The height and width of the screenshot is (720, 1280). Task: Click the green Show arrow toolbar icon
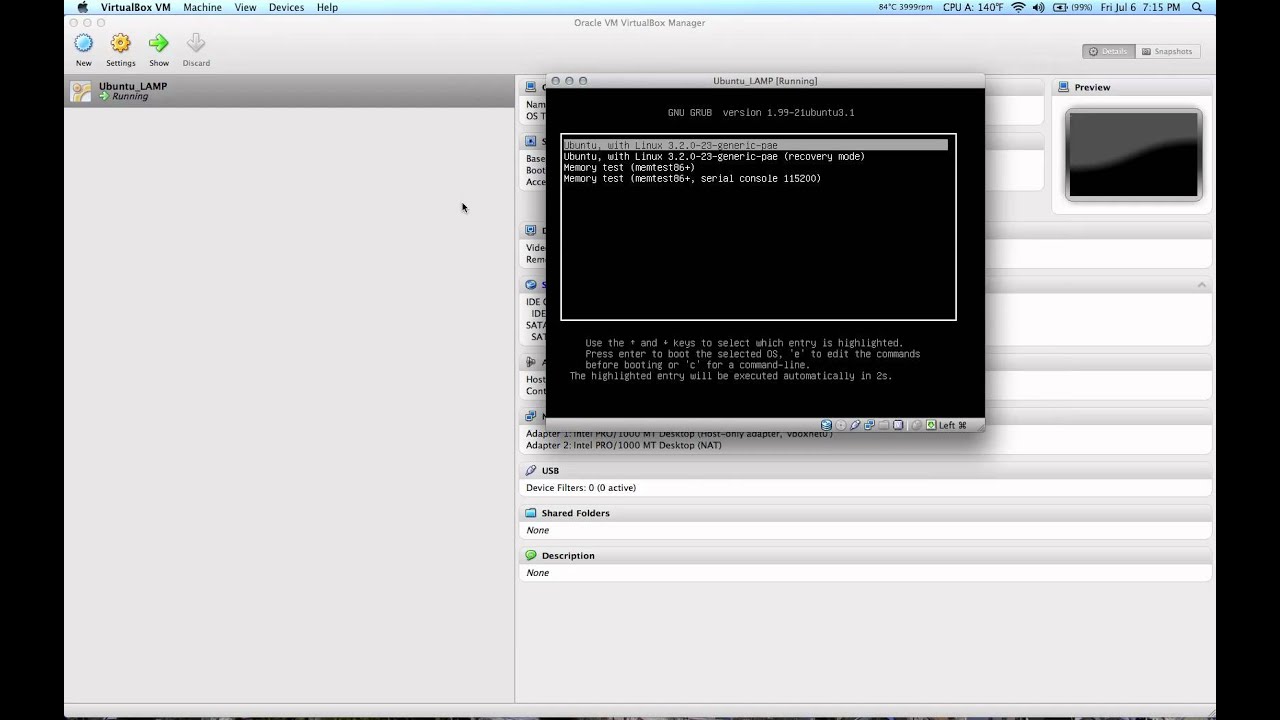coord(159,43)
